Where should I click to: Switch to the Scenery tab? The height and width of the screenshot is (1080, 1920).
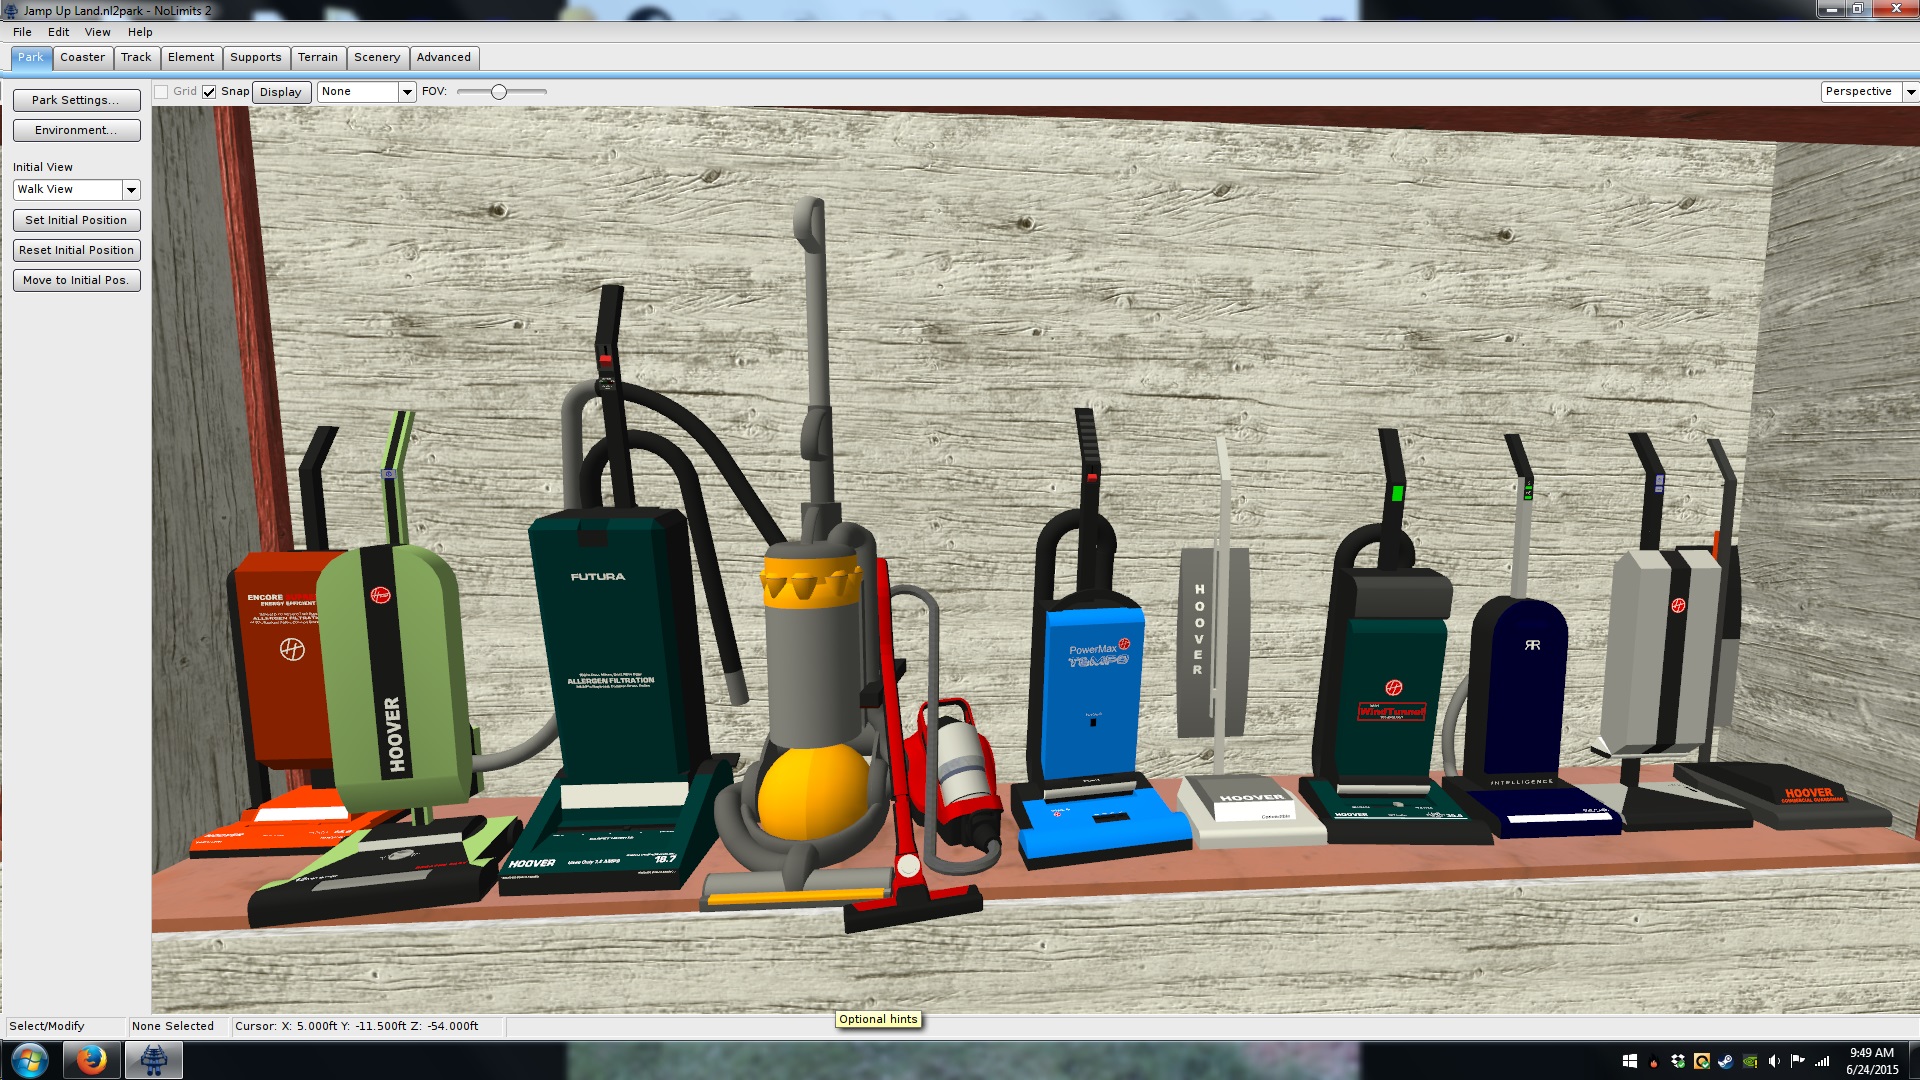coord(377,57)
